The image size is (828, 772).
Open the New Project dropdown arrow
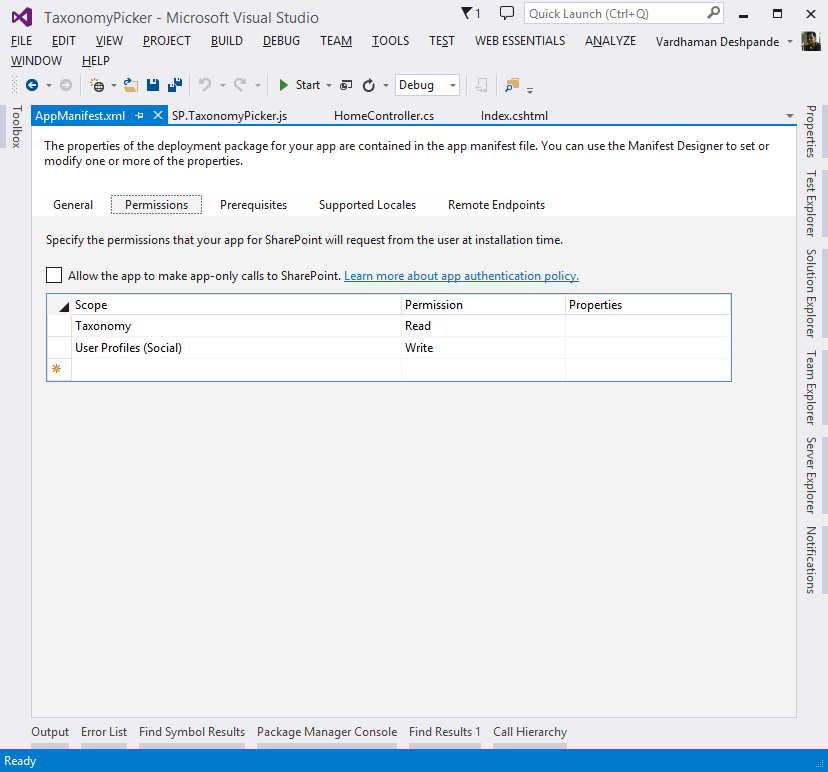pyautogui.click(x=114, y=86)
